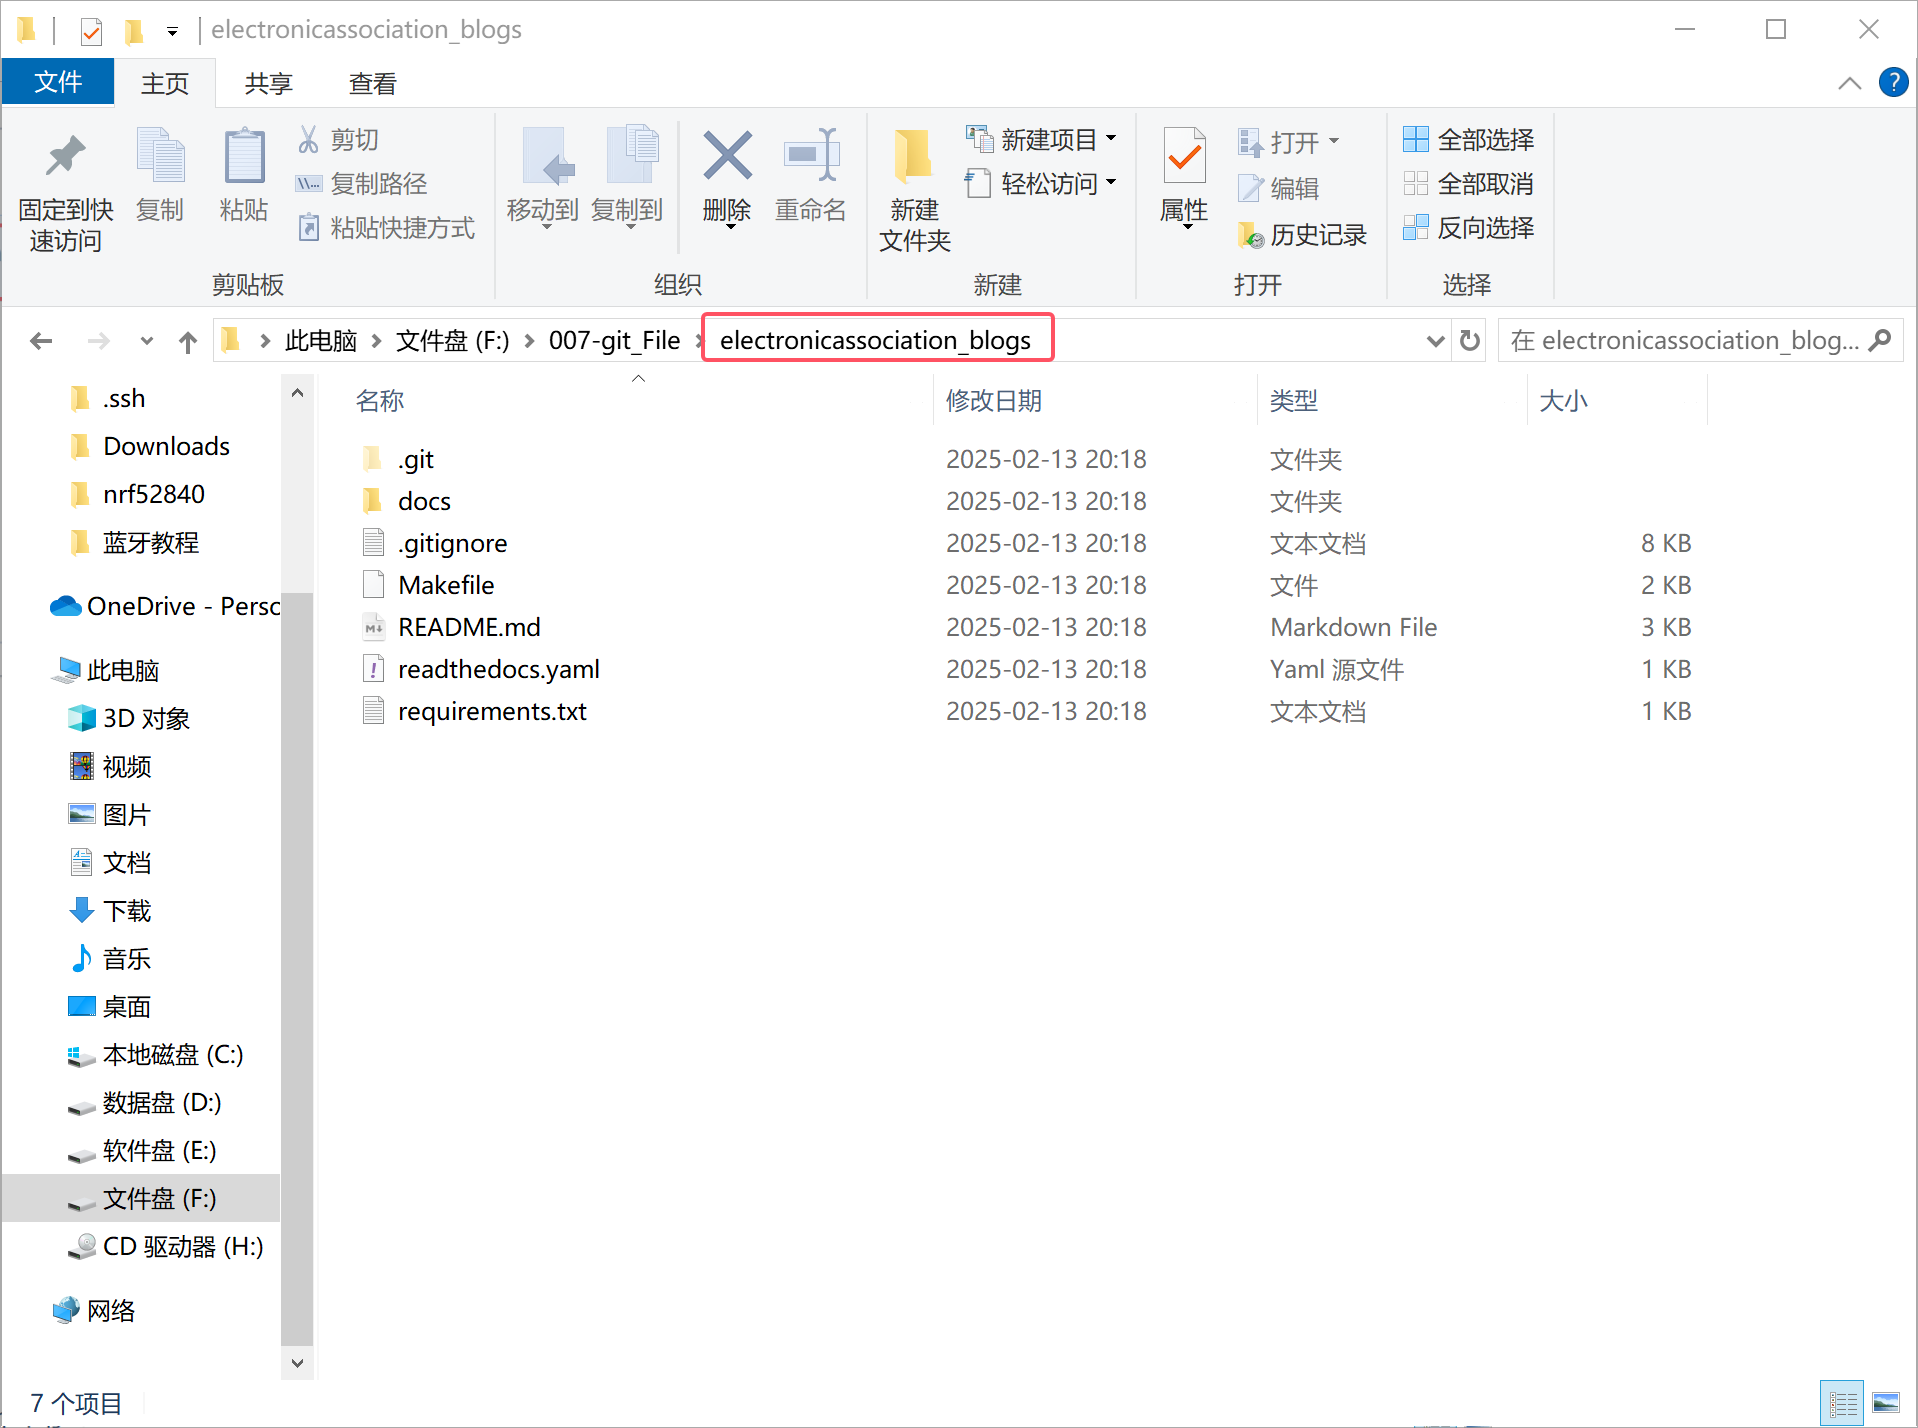
Task: Click the Copy To (复制到) icon
Action: click(x=632, y=156)
